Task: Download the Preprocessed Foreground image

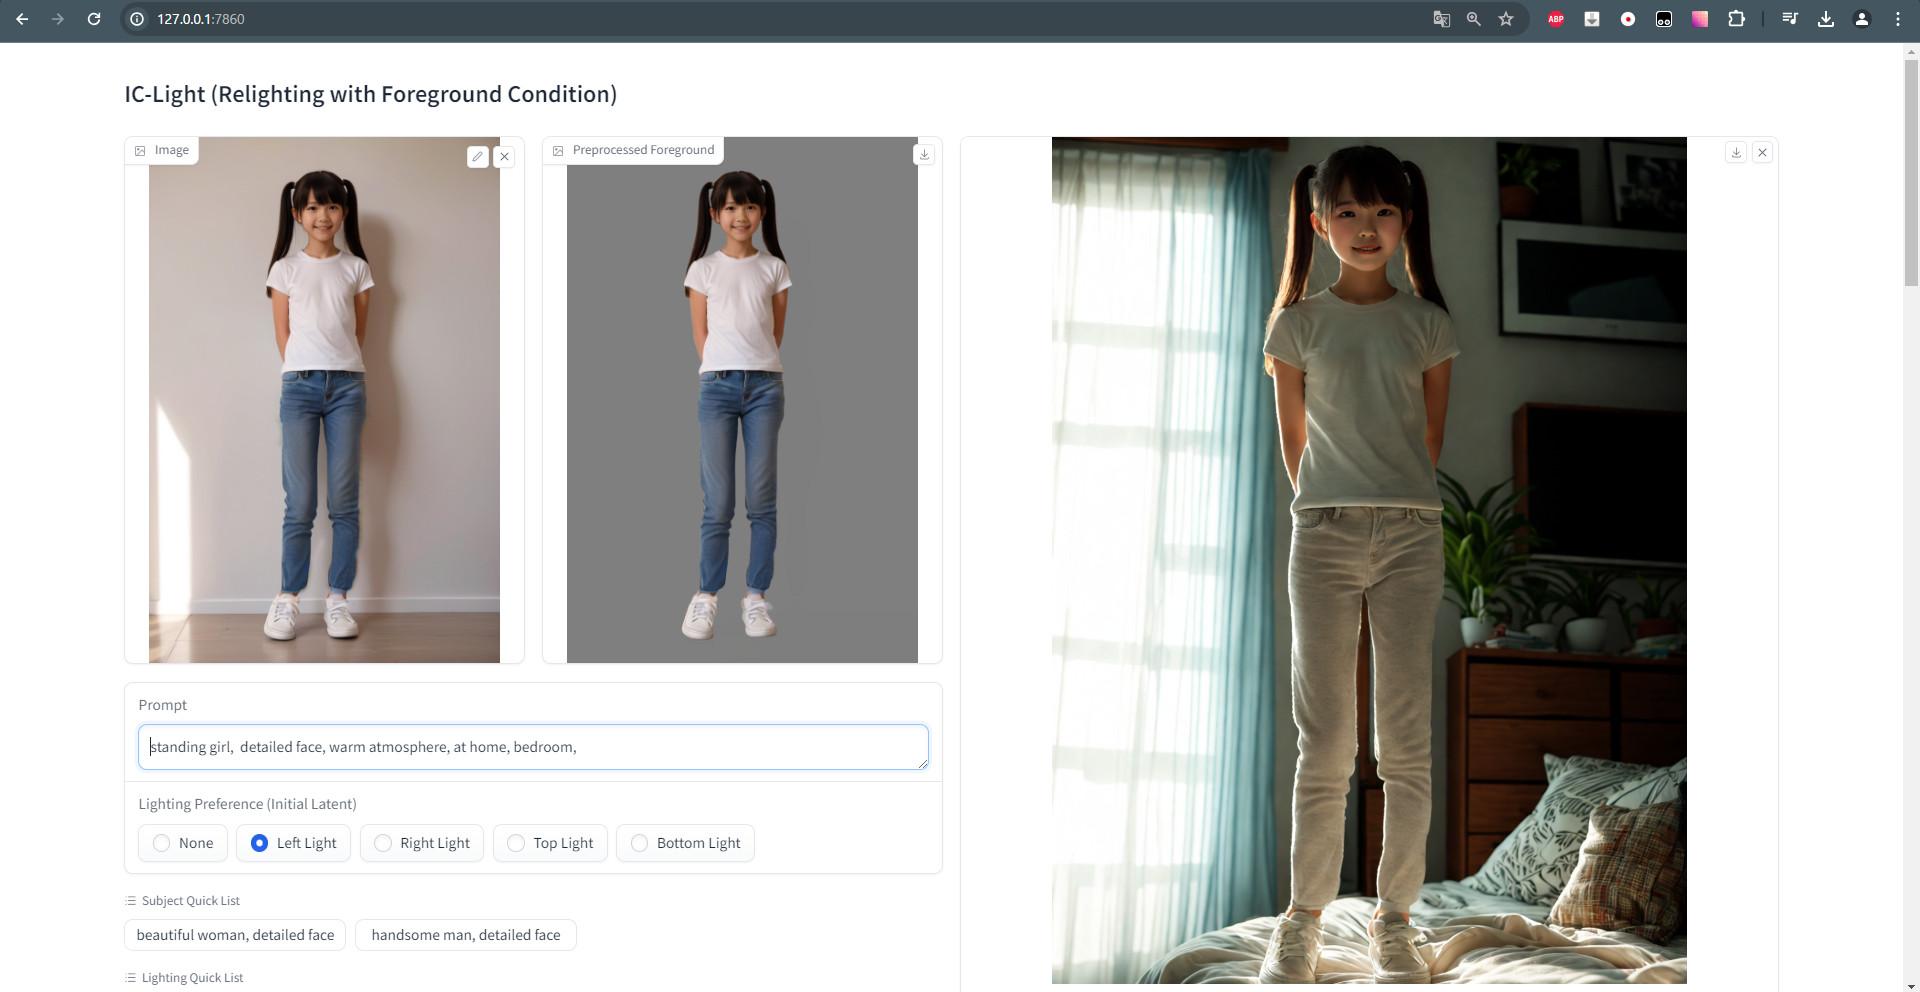Action: click(924, 154)
